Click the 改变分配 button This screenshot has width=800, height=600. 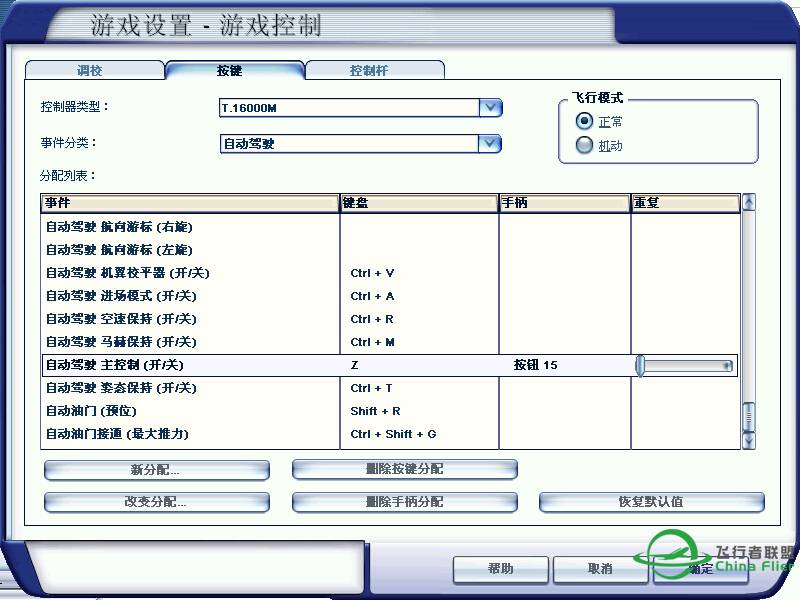pos(156,502)
